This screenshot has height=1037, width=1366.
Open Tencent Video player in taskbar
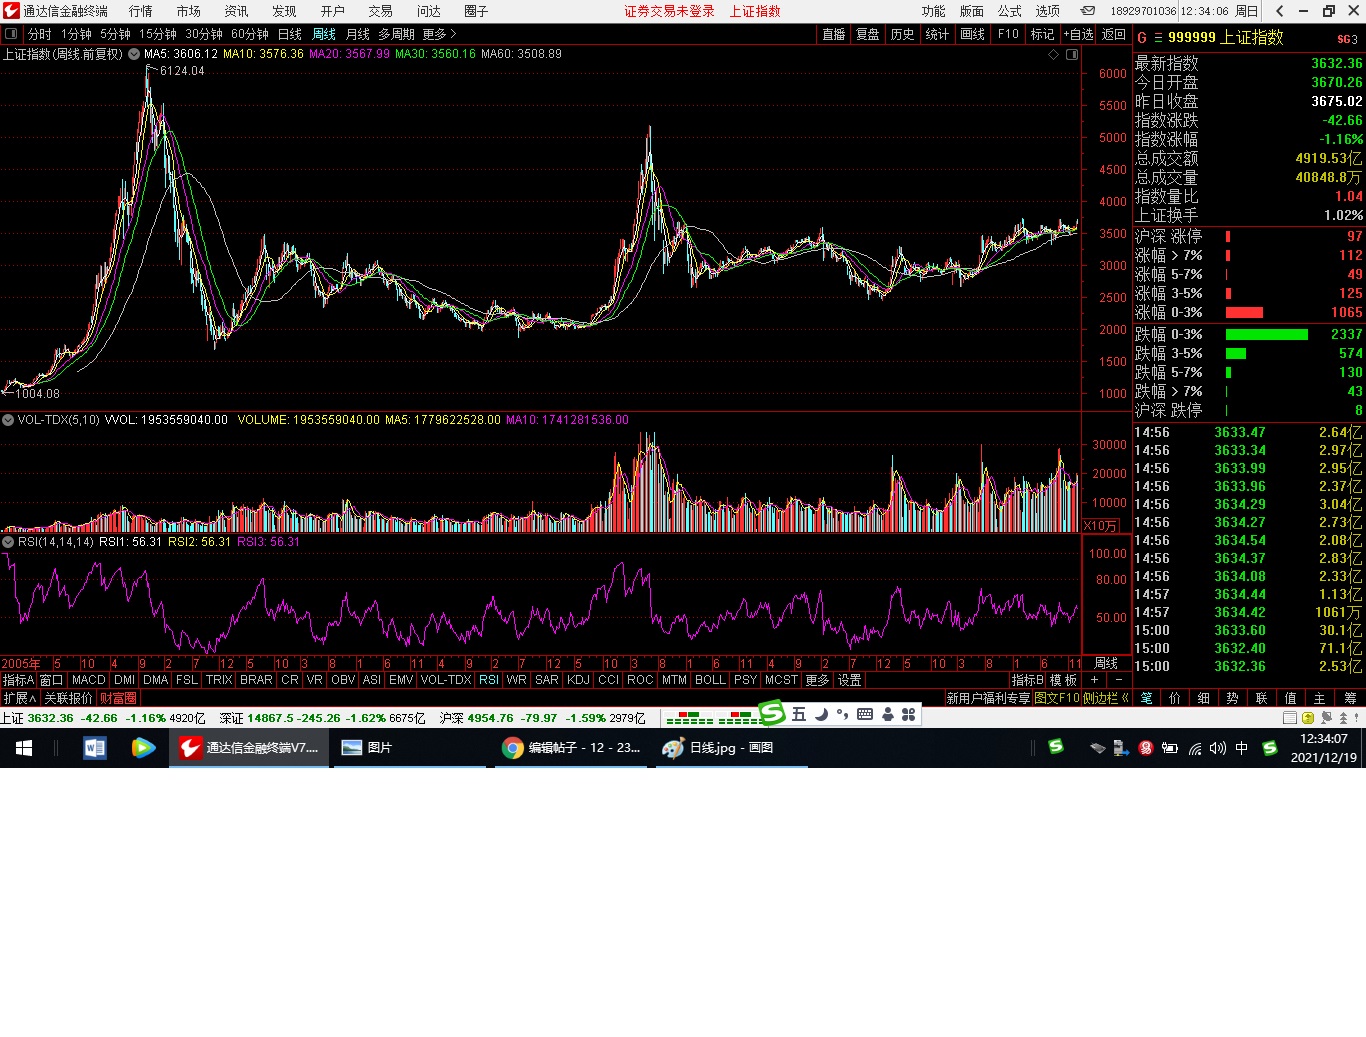click(143, 748)
